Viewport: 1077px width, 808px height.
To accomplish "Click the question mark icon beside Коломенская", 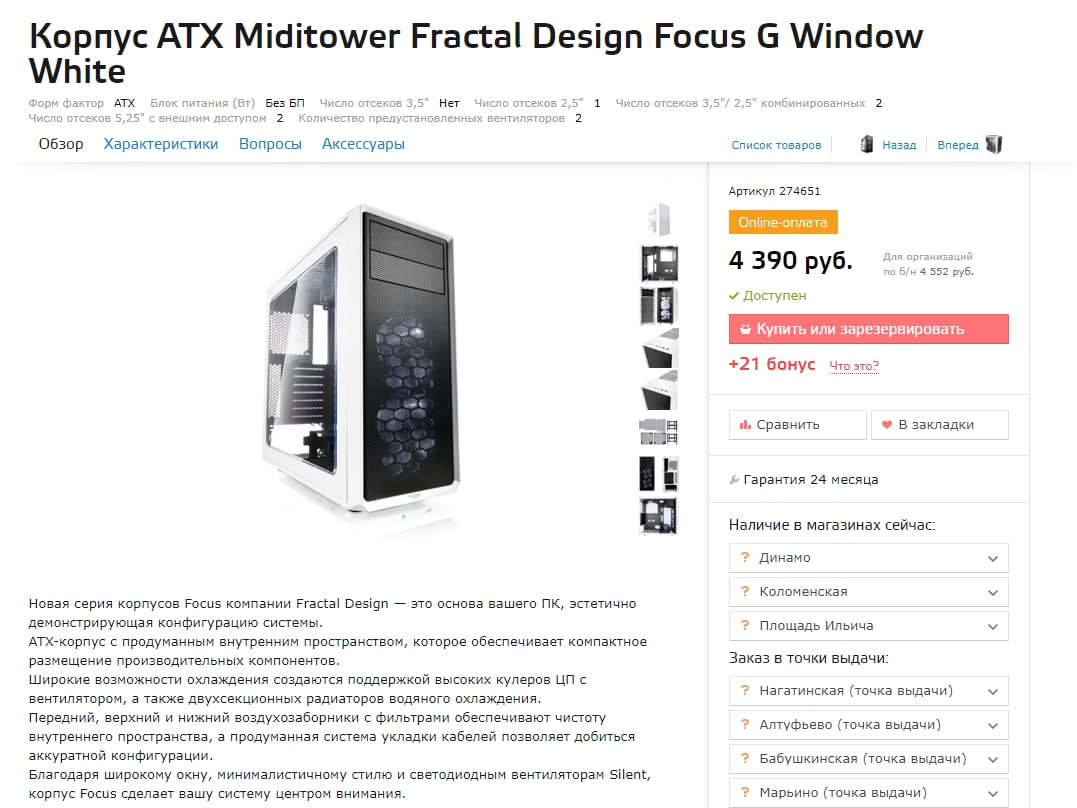I will (x=745, y=591).
